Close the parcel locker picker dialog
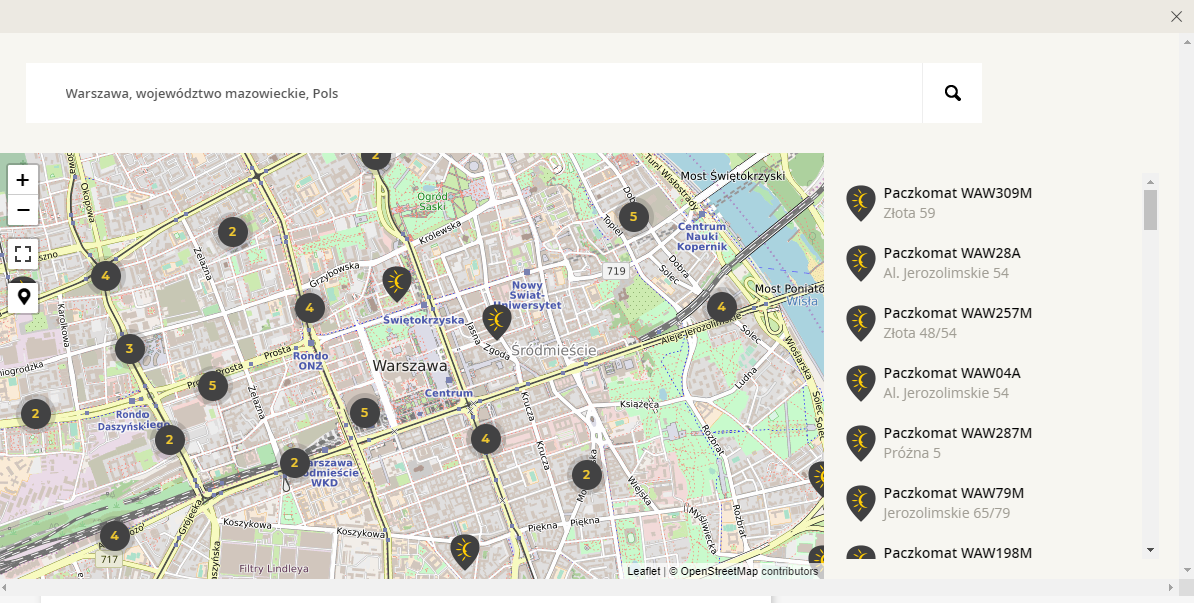Viewport: 1194px width, 603px height. [1176, 17]
